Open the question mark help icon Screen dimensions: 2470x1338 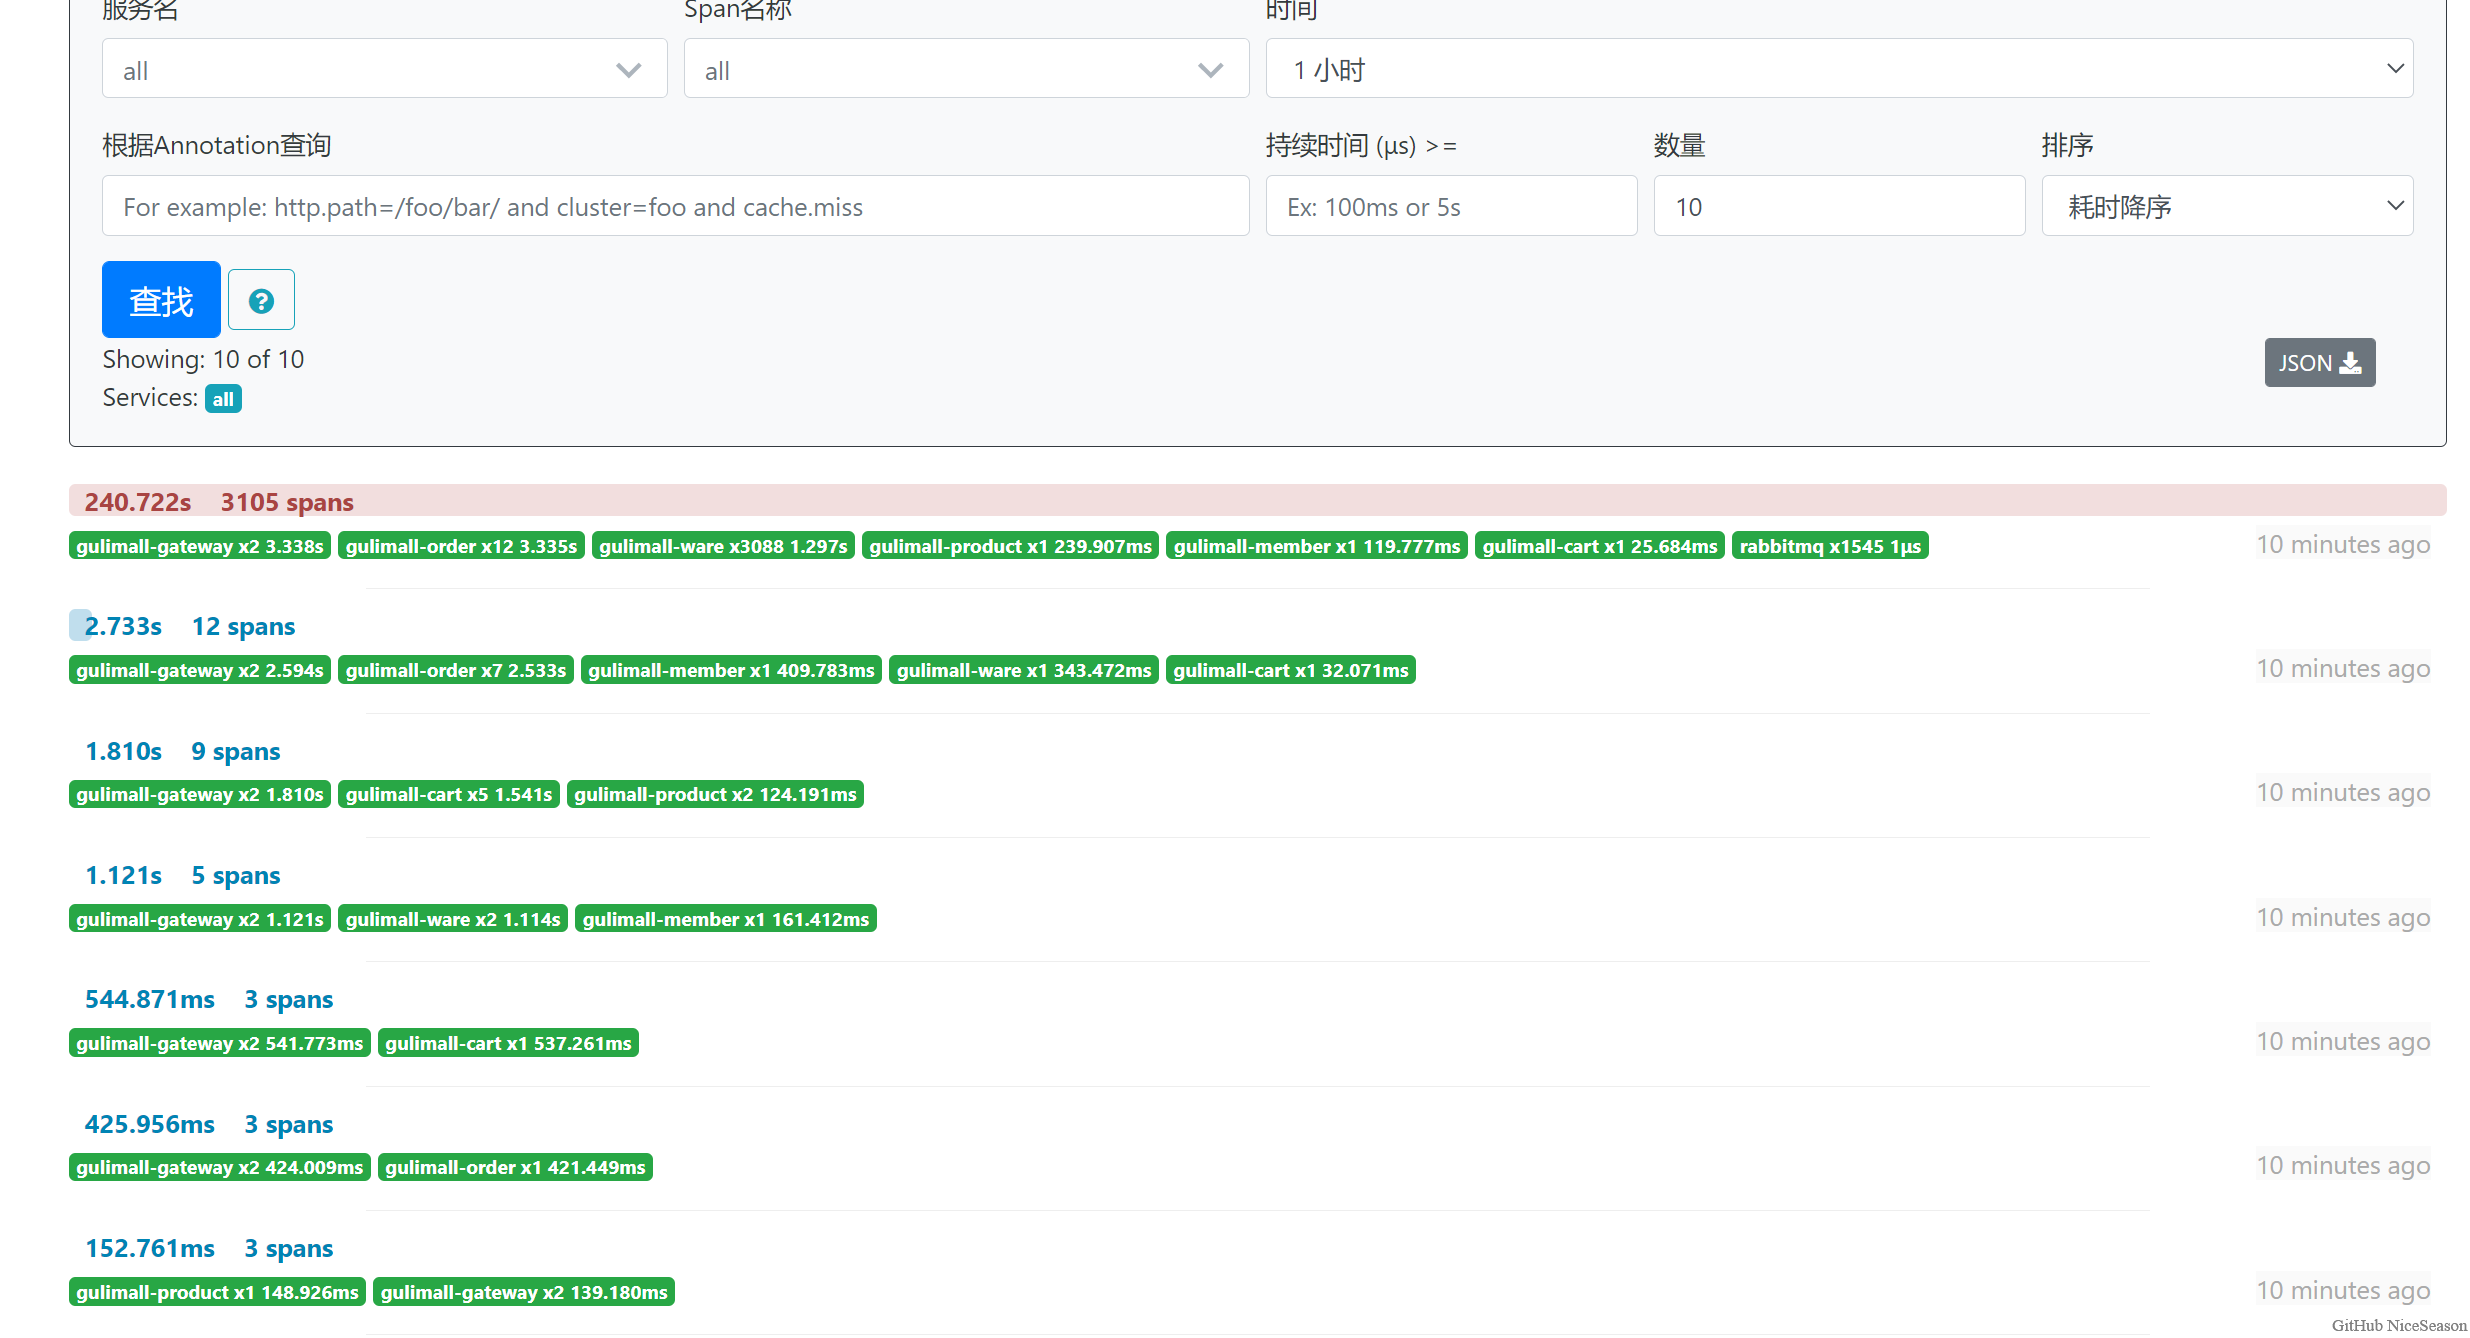[261, 300]
